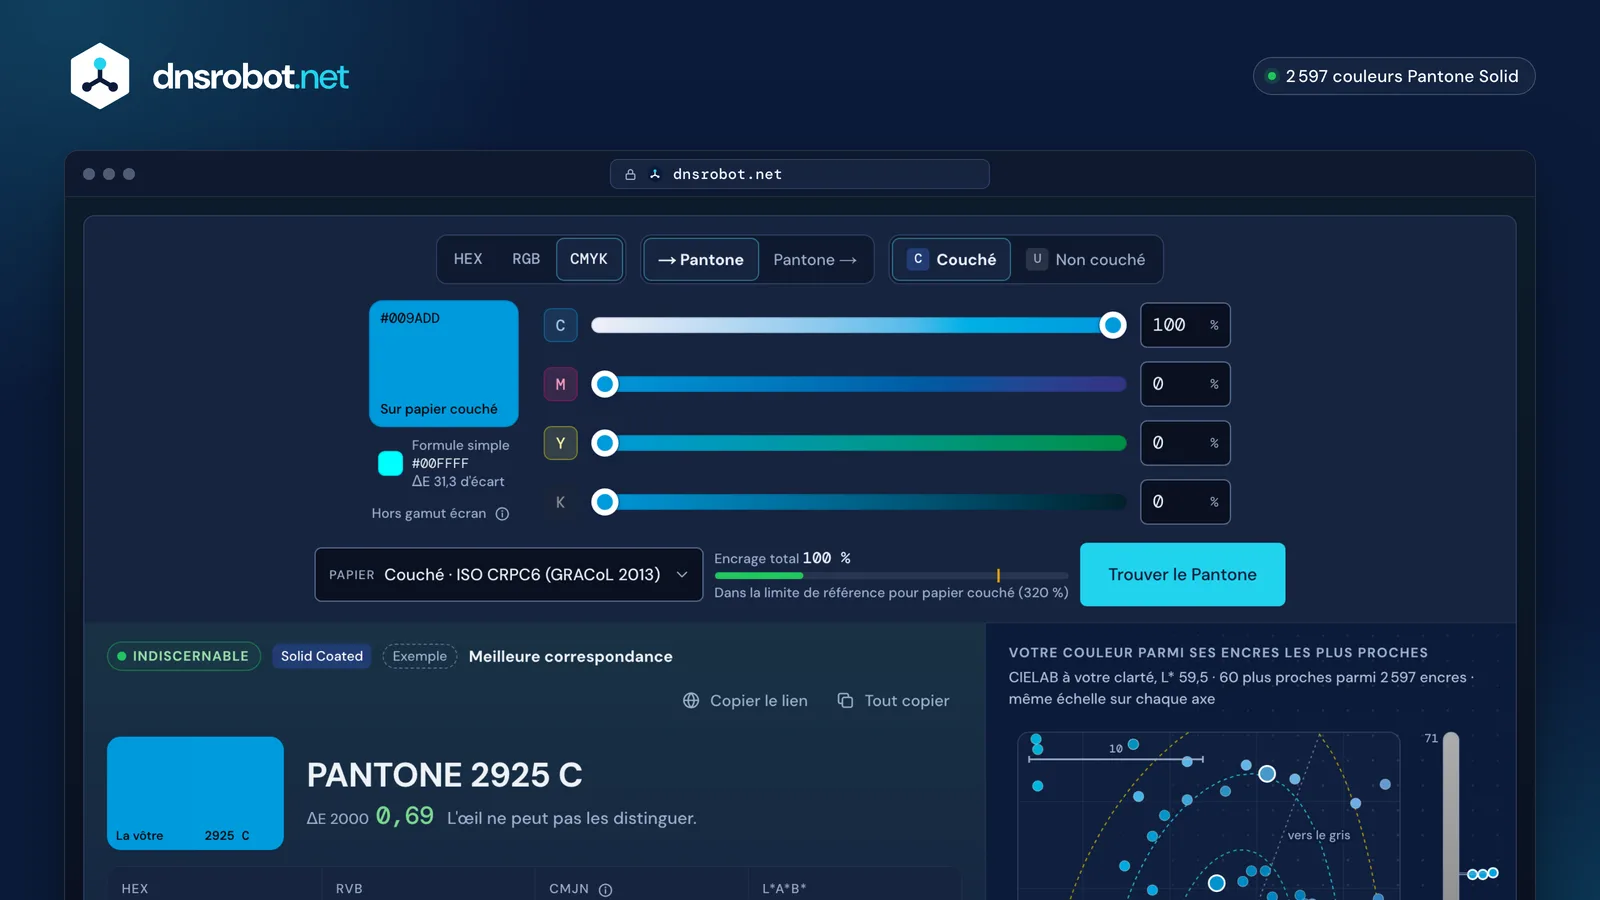Image resolution: width=1600 pixels, height=900 pixels.
Task: Click the Magenta percentage input field
Action: 1185,384
